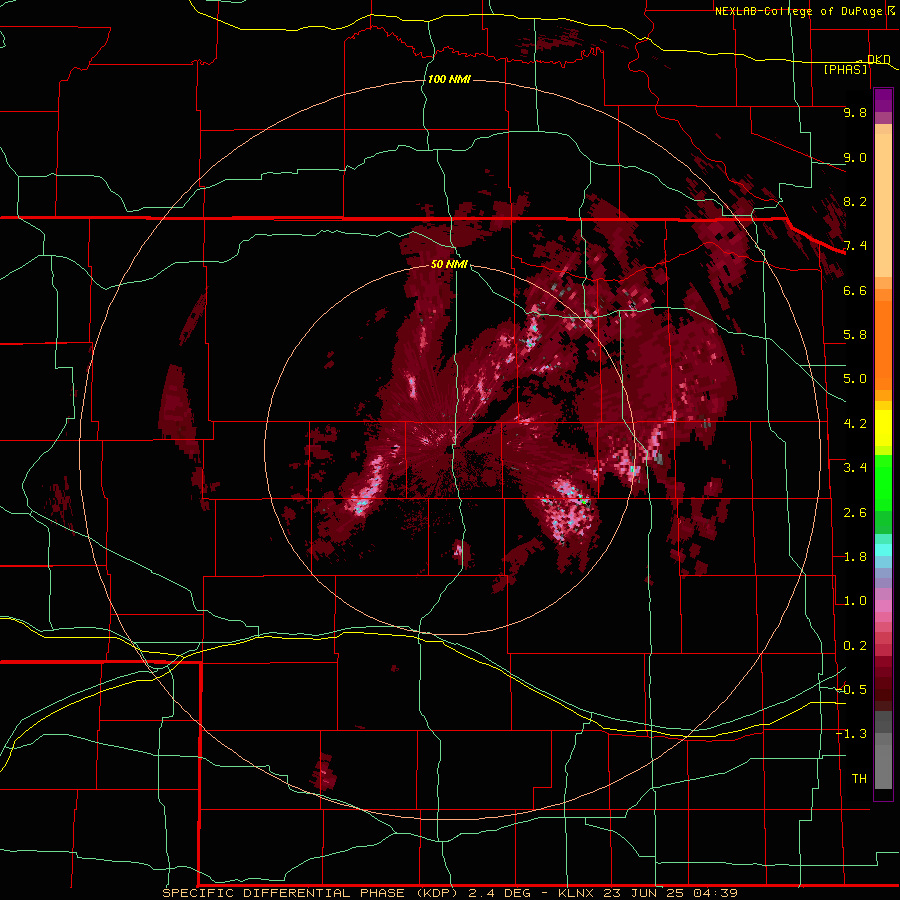The image size is (900, 900).
Task: Click the 100 NMI range ring label
Action: [449, 79]
